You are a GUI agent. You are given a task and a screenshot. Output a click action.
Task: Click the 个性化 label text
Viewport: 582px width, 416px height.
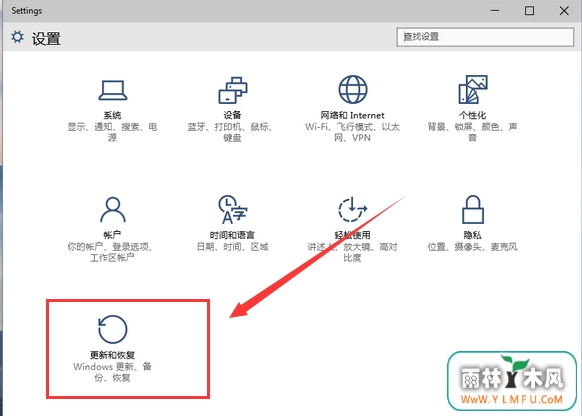[x=473, y=115]
